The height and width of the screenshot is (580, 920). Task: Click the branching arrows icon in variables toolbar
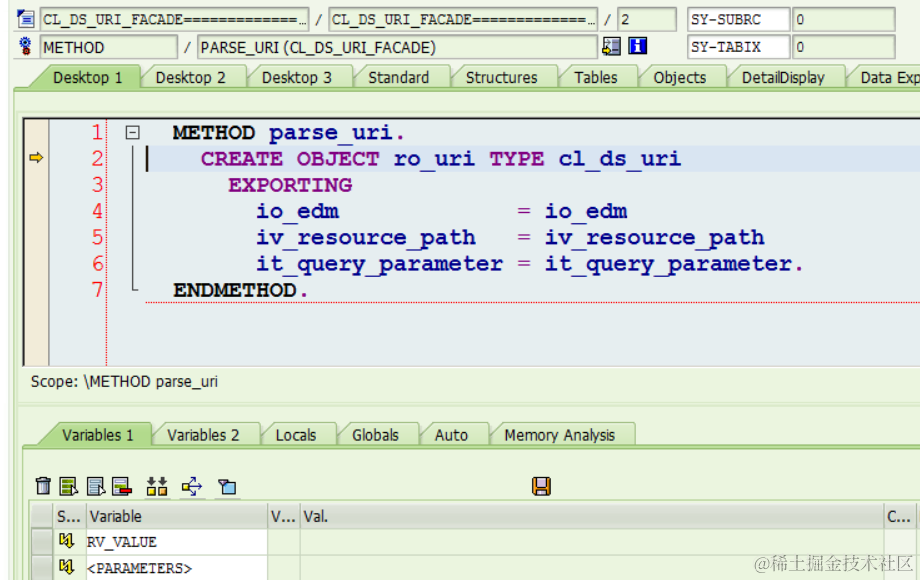tap(192, 486)
